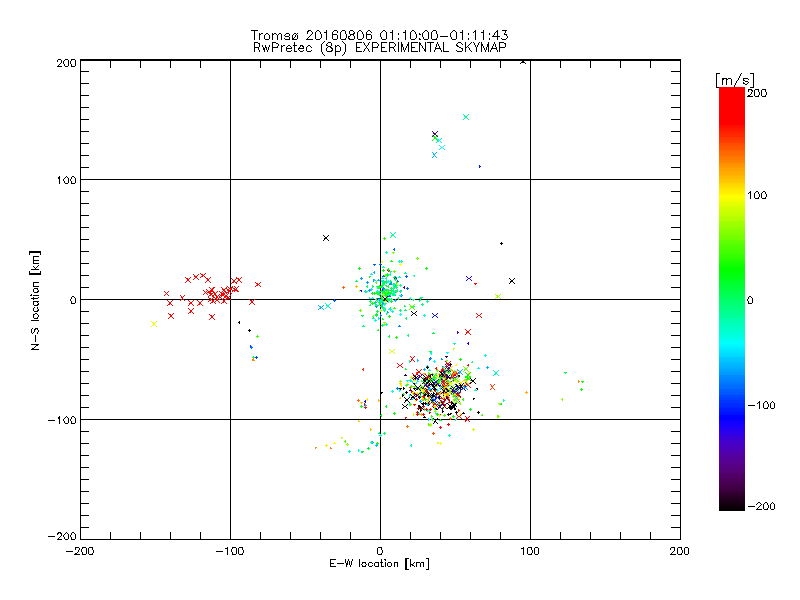The height and width of the screenshot is (600, 800).
Task: Click the black X marker at the plot's top edge
Action: [x=523, y=62]
